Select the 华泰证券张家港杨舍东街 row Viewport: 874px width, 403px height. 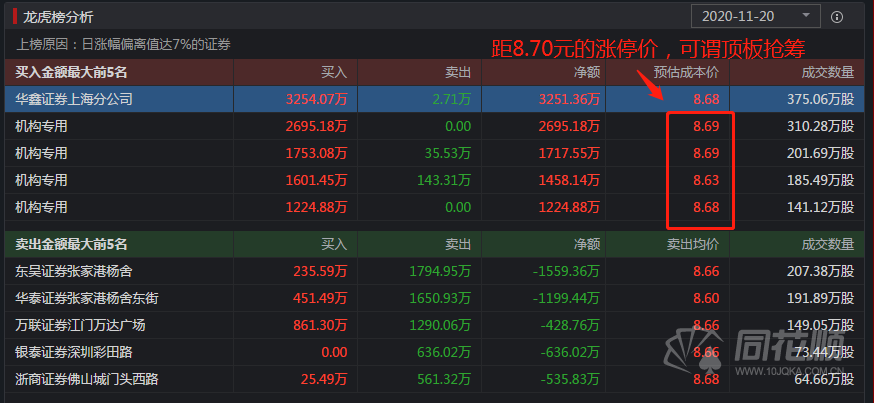tap(436, 298)
